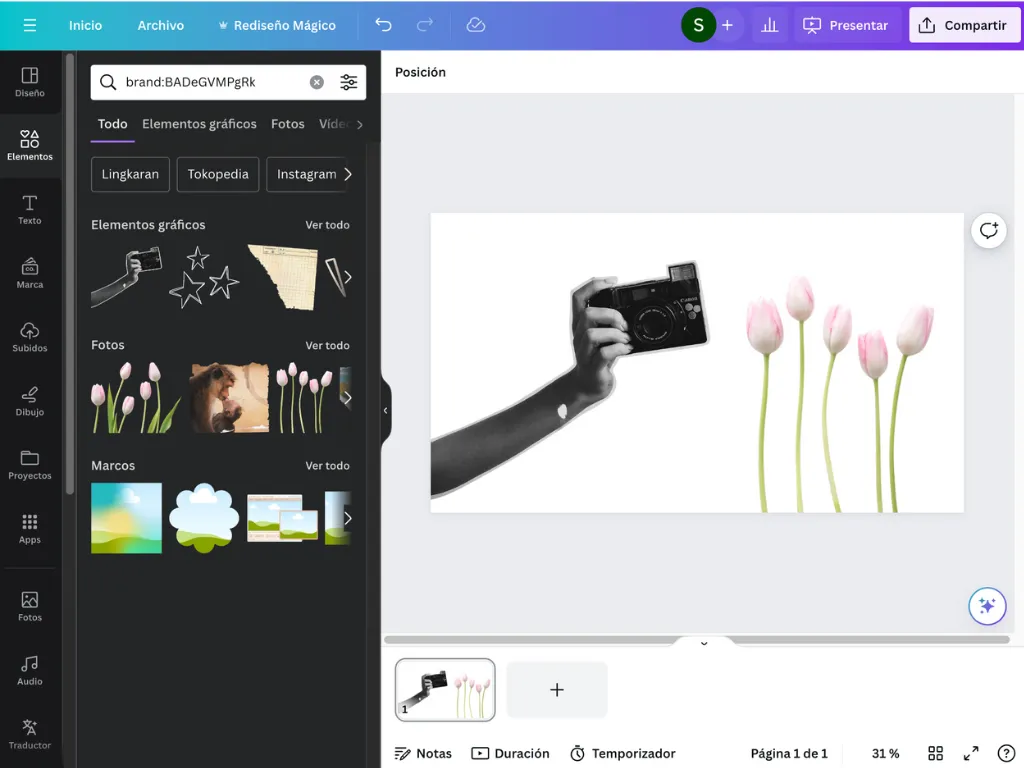The image size is (1024, 768).
Task: Open the Elementos sidebar panel
Action: (x=30, y=145)
